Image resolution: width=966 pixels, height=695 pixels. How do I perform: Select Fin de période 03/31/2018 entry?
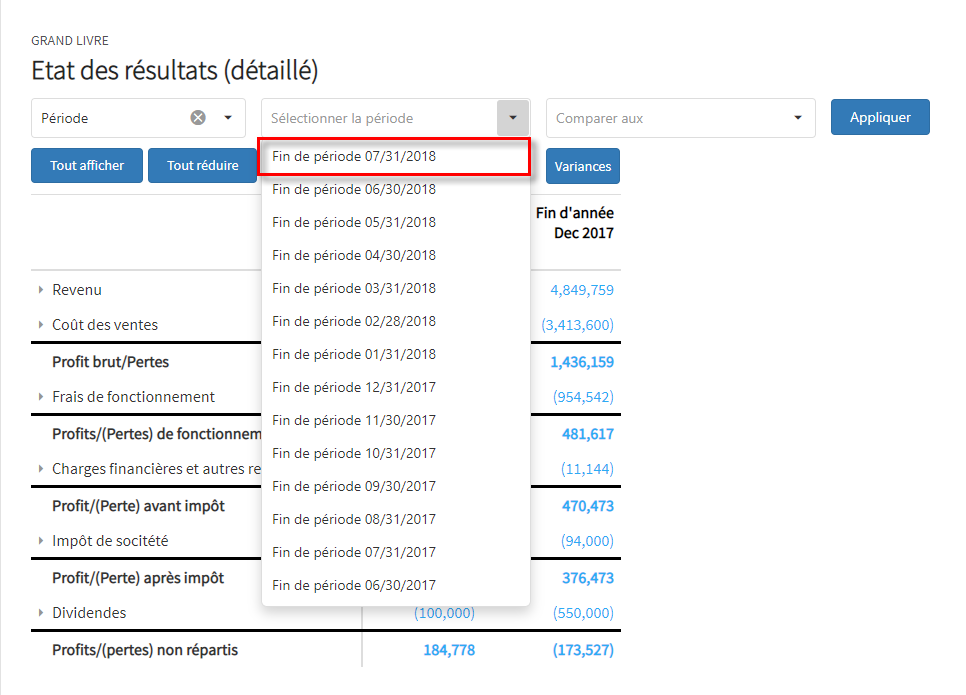[354, 289]
